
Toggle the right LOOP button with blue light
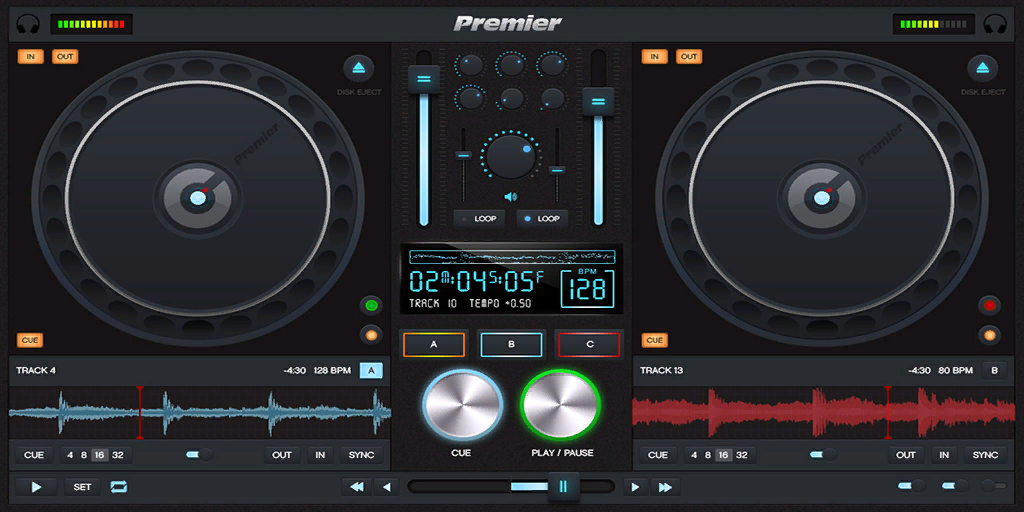pyautogui.click(x=542, y=219)
